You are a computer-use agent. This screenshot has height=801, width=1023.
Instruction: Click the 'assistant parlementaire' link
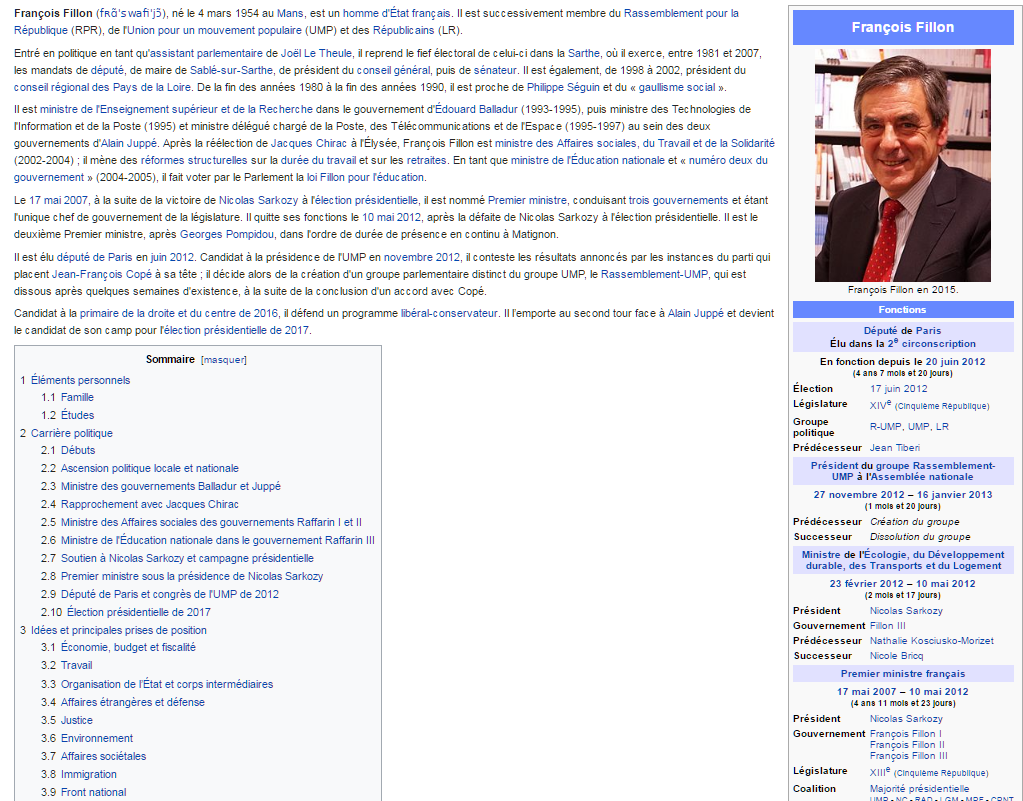coord(206,53)
